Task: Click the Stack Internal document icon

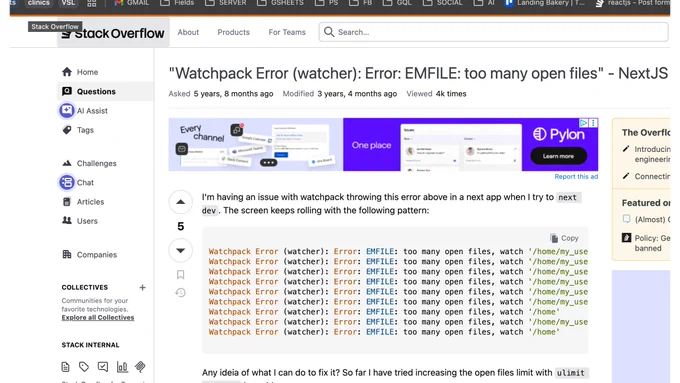Action: 65,367
